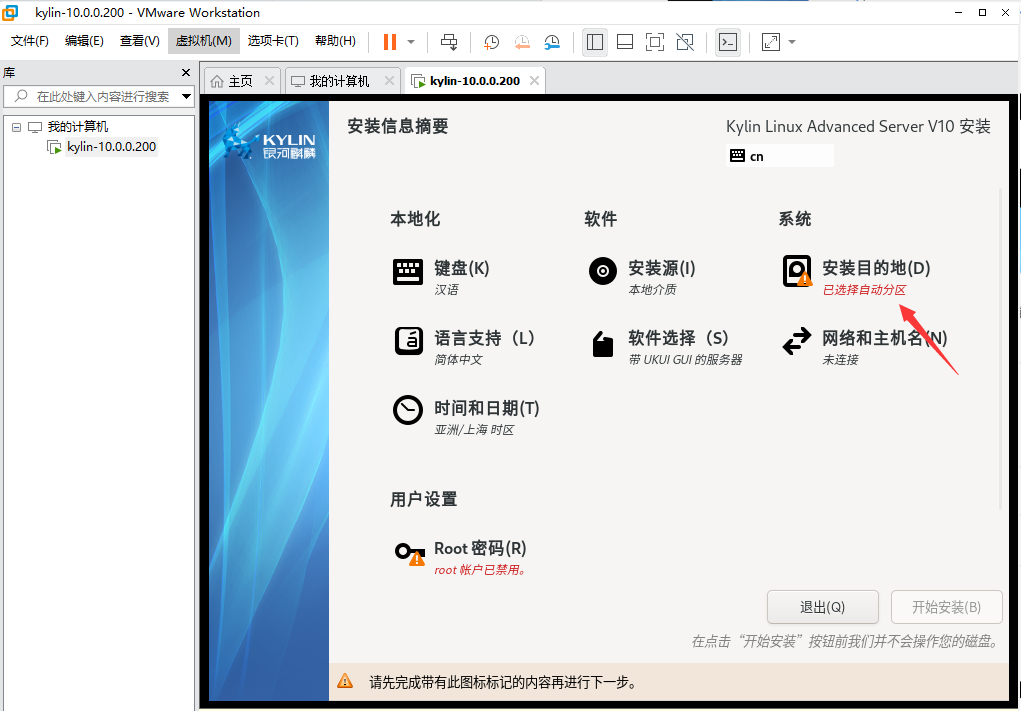Image resolution: width=1021 pixels, height=711 pixels.
Task: Click the installer's vertical scrollbar
Action: tap(1000, 348)
